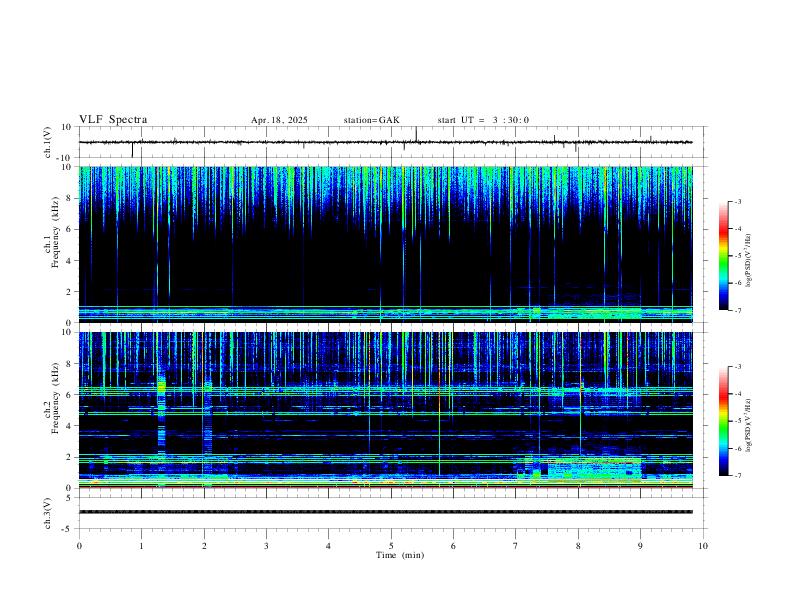This screenshot has height=612, width=792.
Task: Click time axis tick label "7"
Action: pos(516,546)
